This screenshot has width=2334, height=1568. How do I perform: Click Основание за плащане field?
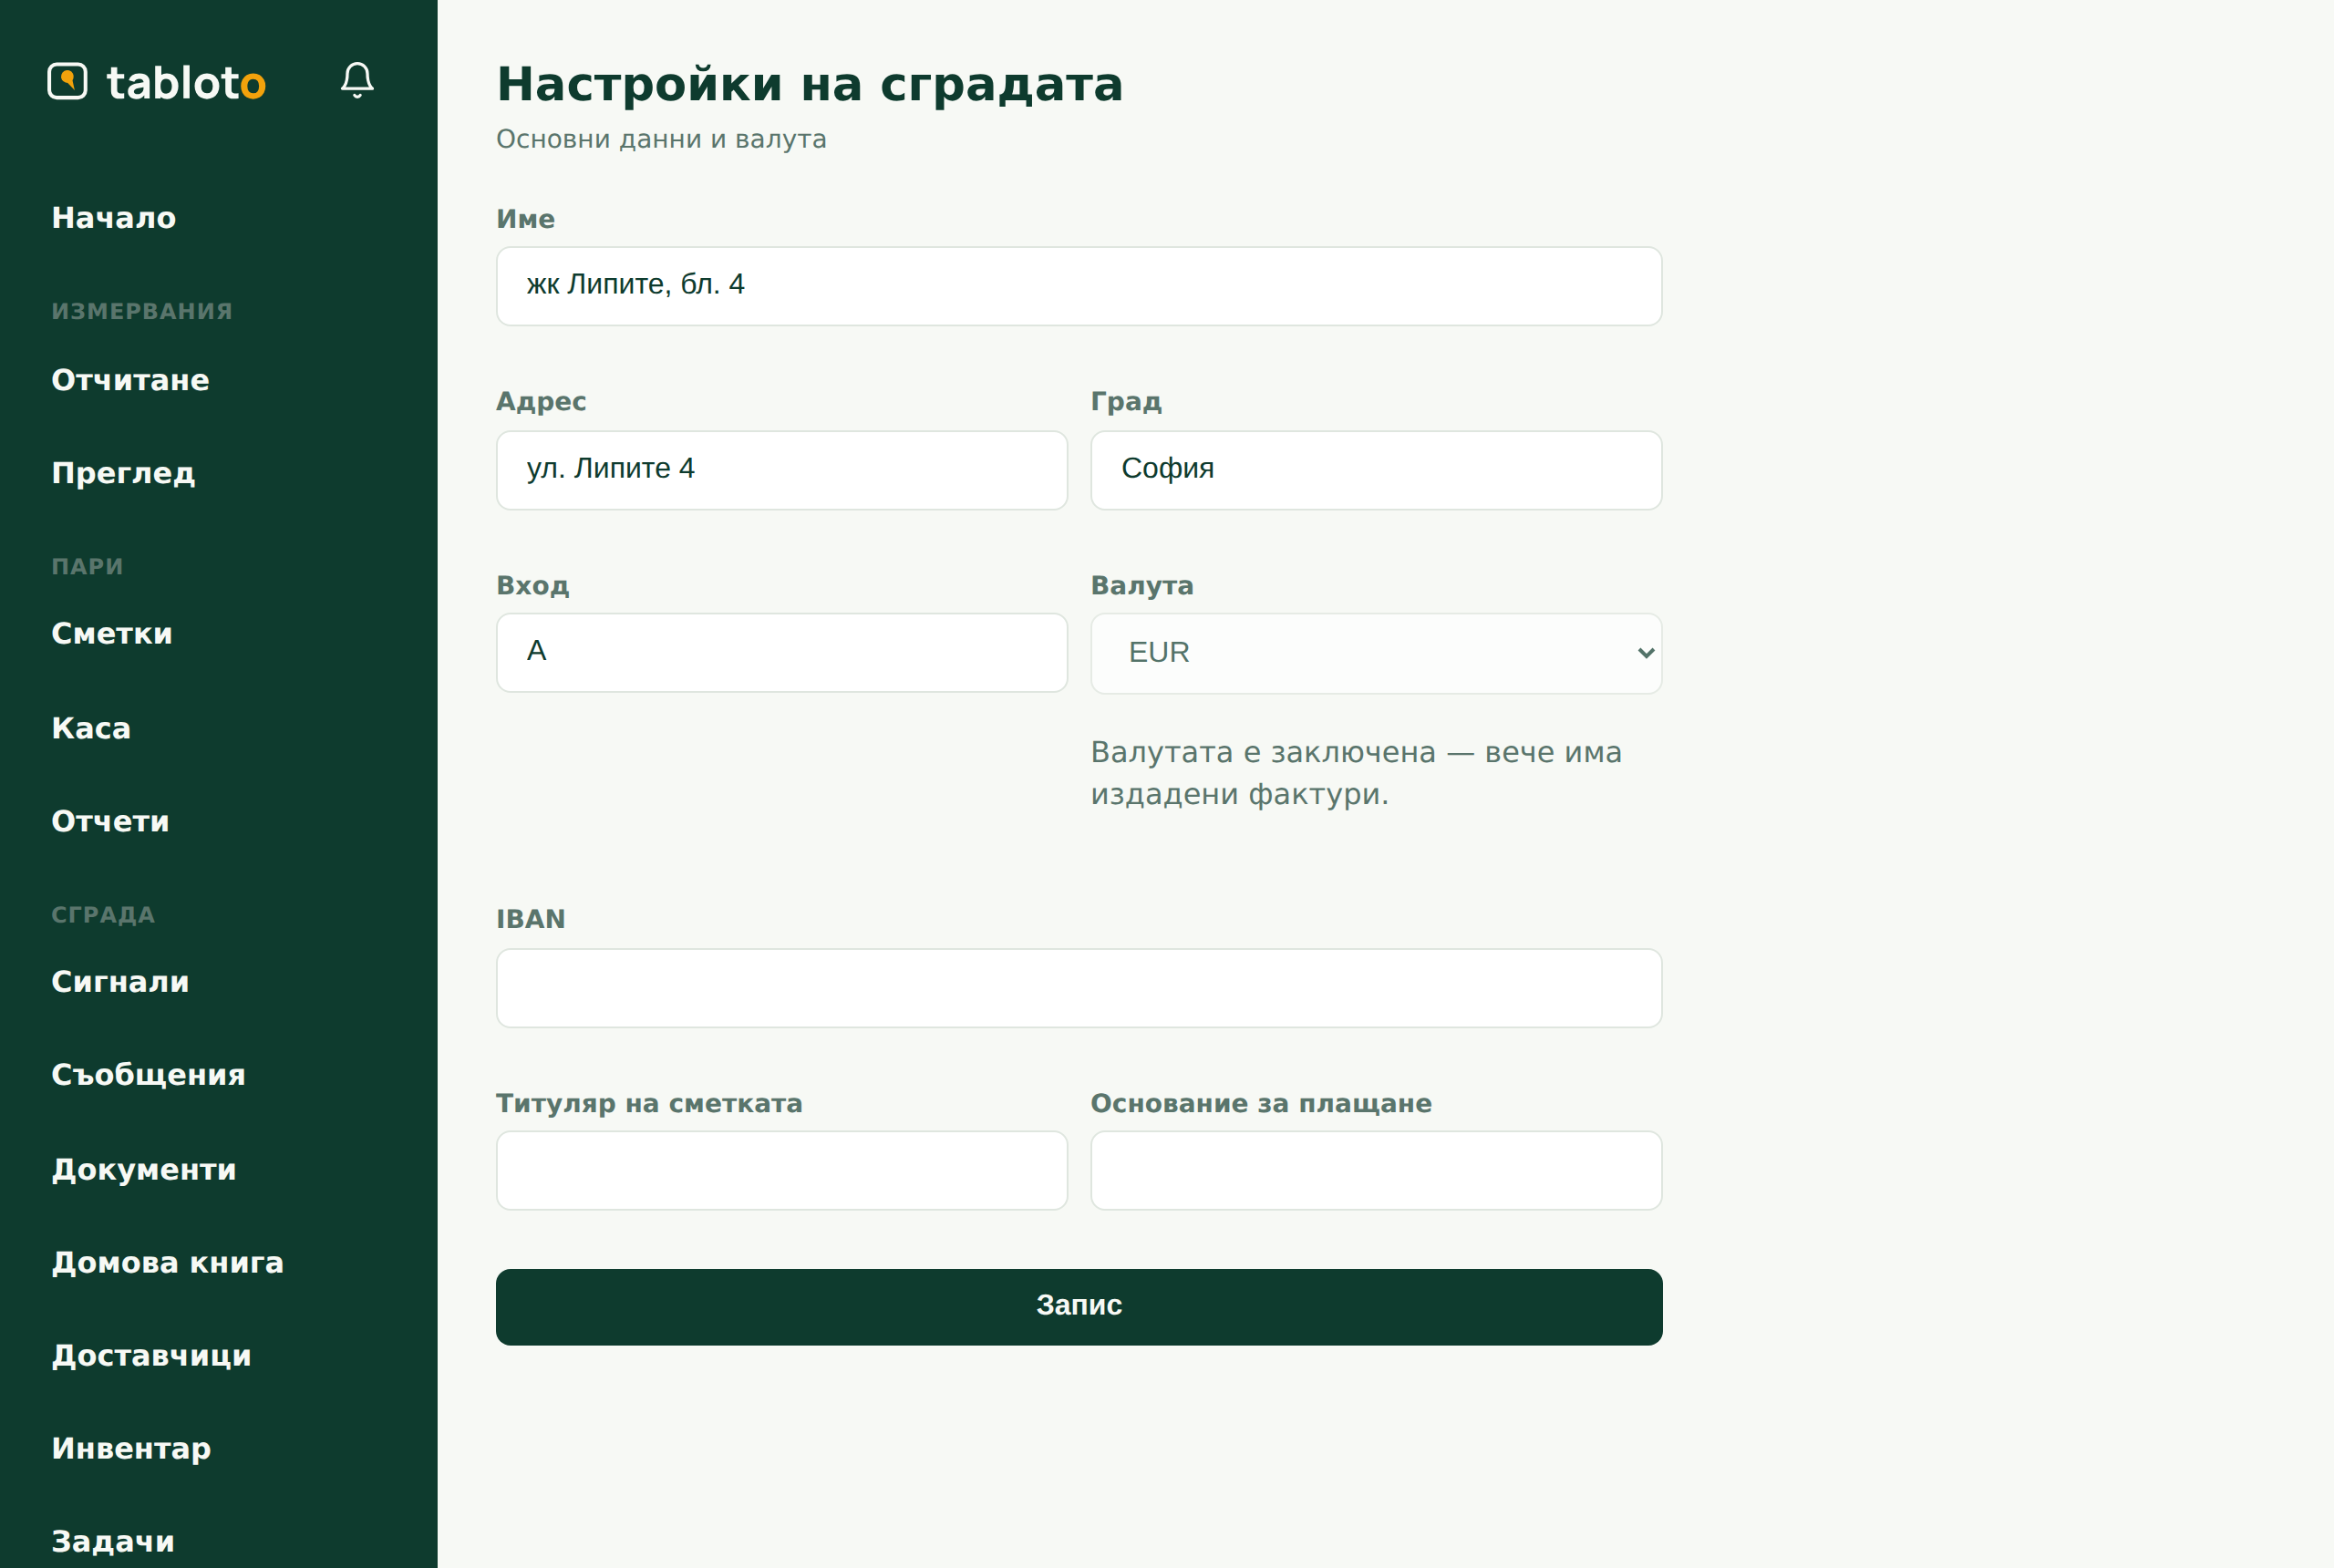pos(1376,1170)
